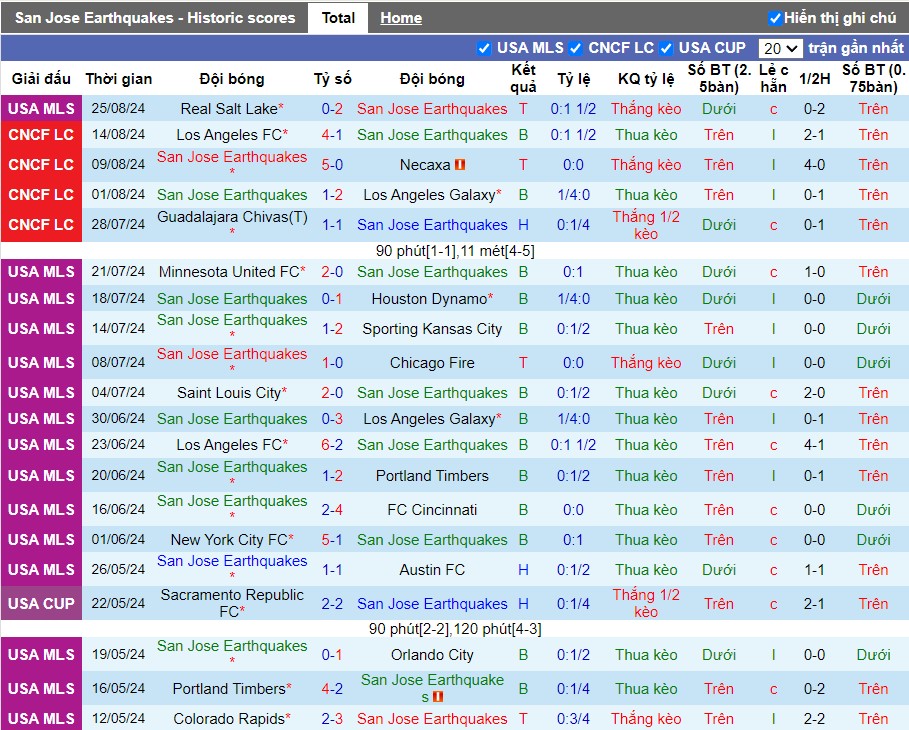
Task: Select the CNCF LC label in 09/08/24 row
Action: (41, 165)
